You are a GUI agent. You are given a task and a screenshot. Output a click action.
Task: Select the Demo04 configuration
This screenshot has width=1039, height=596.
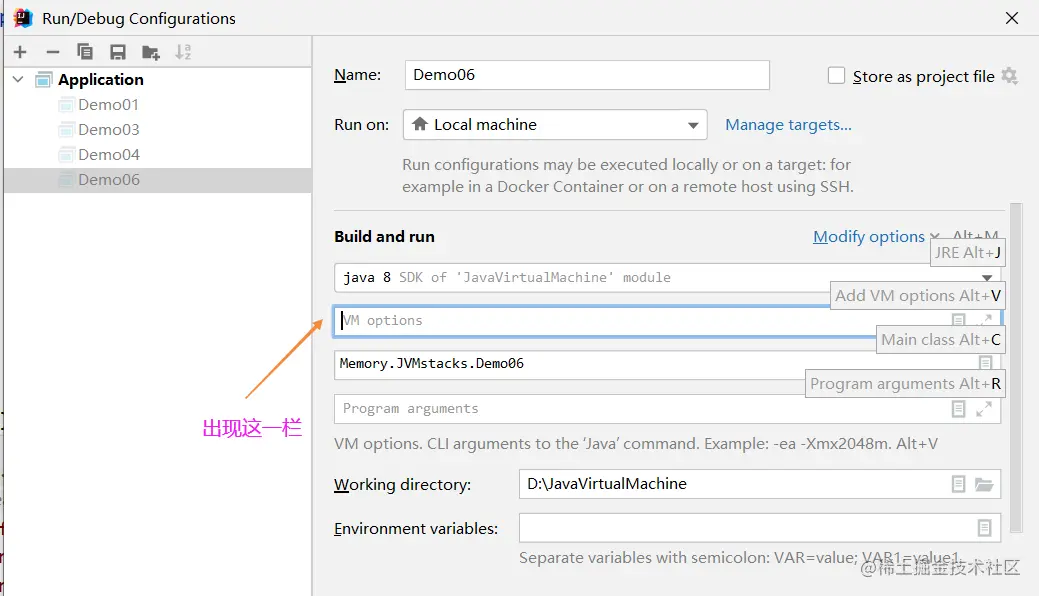pos(109,154)
